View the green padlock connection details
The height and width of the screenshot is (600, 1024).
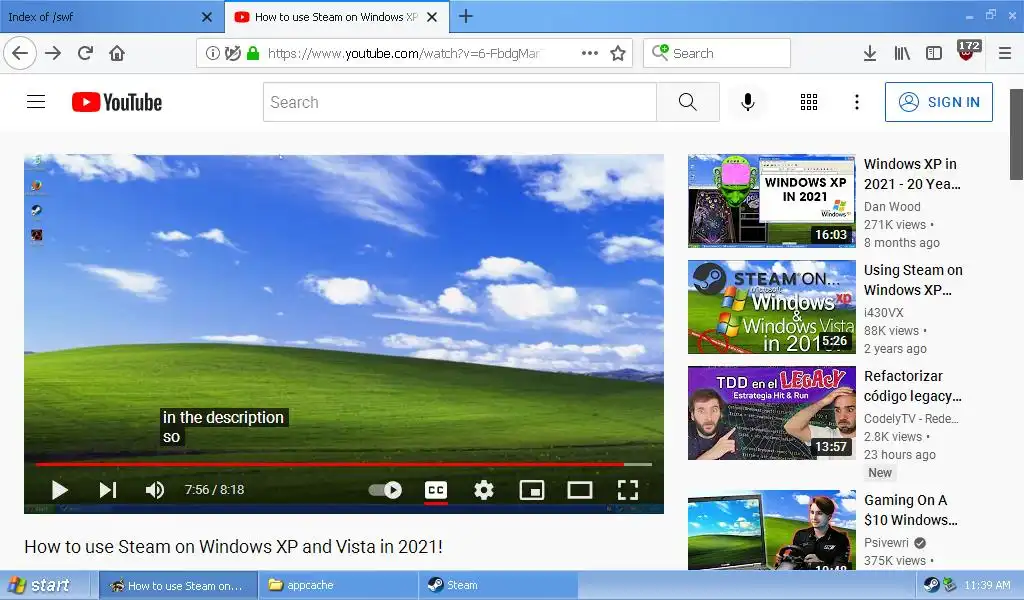(253, 53)
